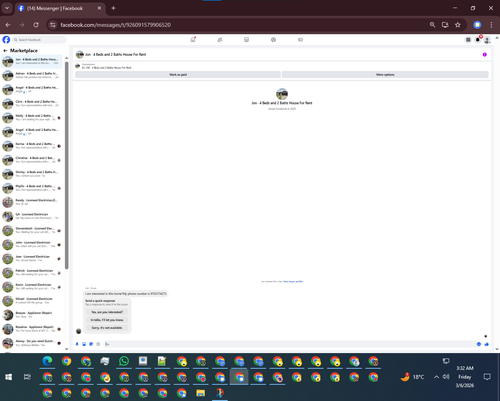
Task: Open a new browser tab
Action: point(113,8)
